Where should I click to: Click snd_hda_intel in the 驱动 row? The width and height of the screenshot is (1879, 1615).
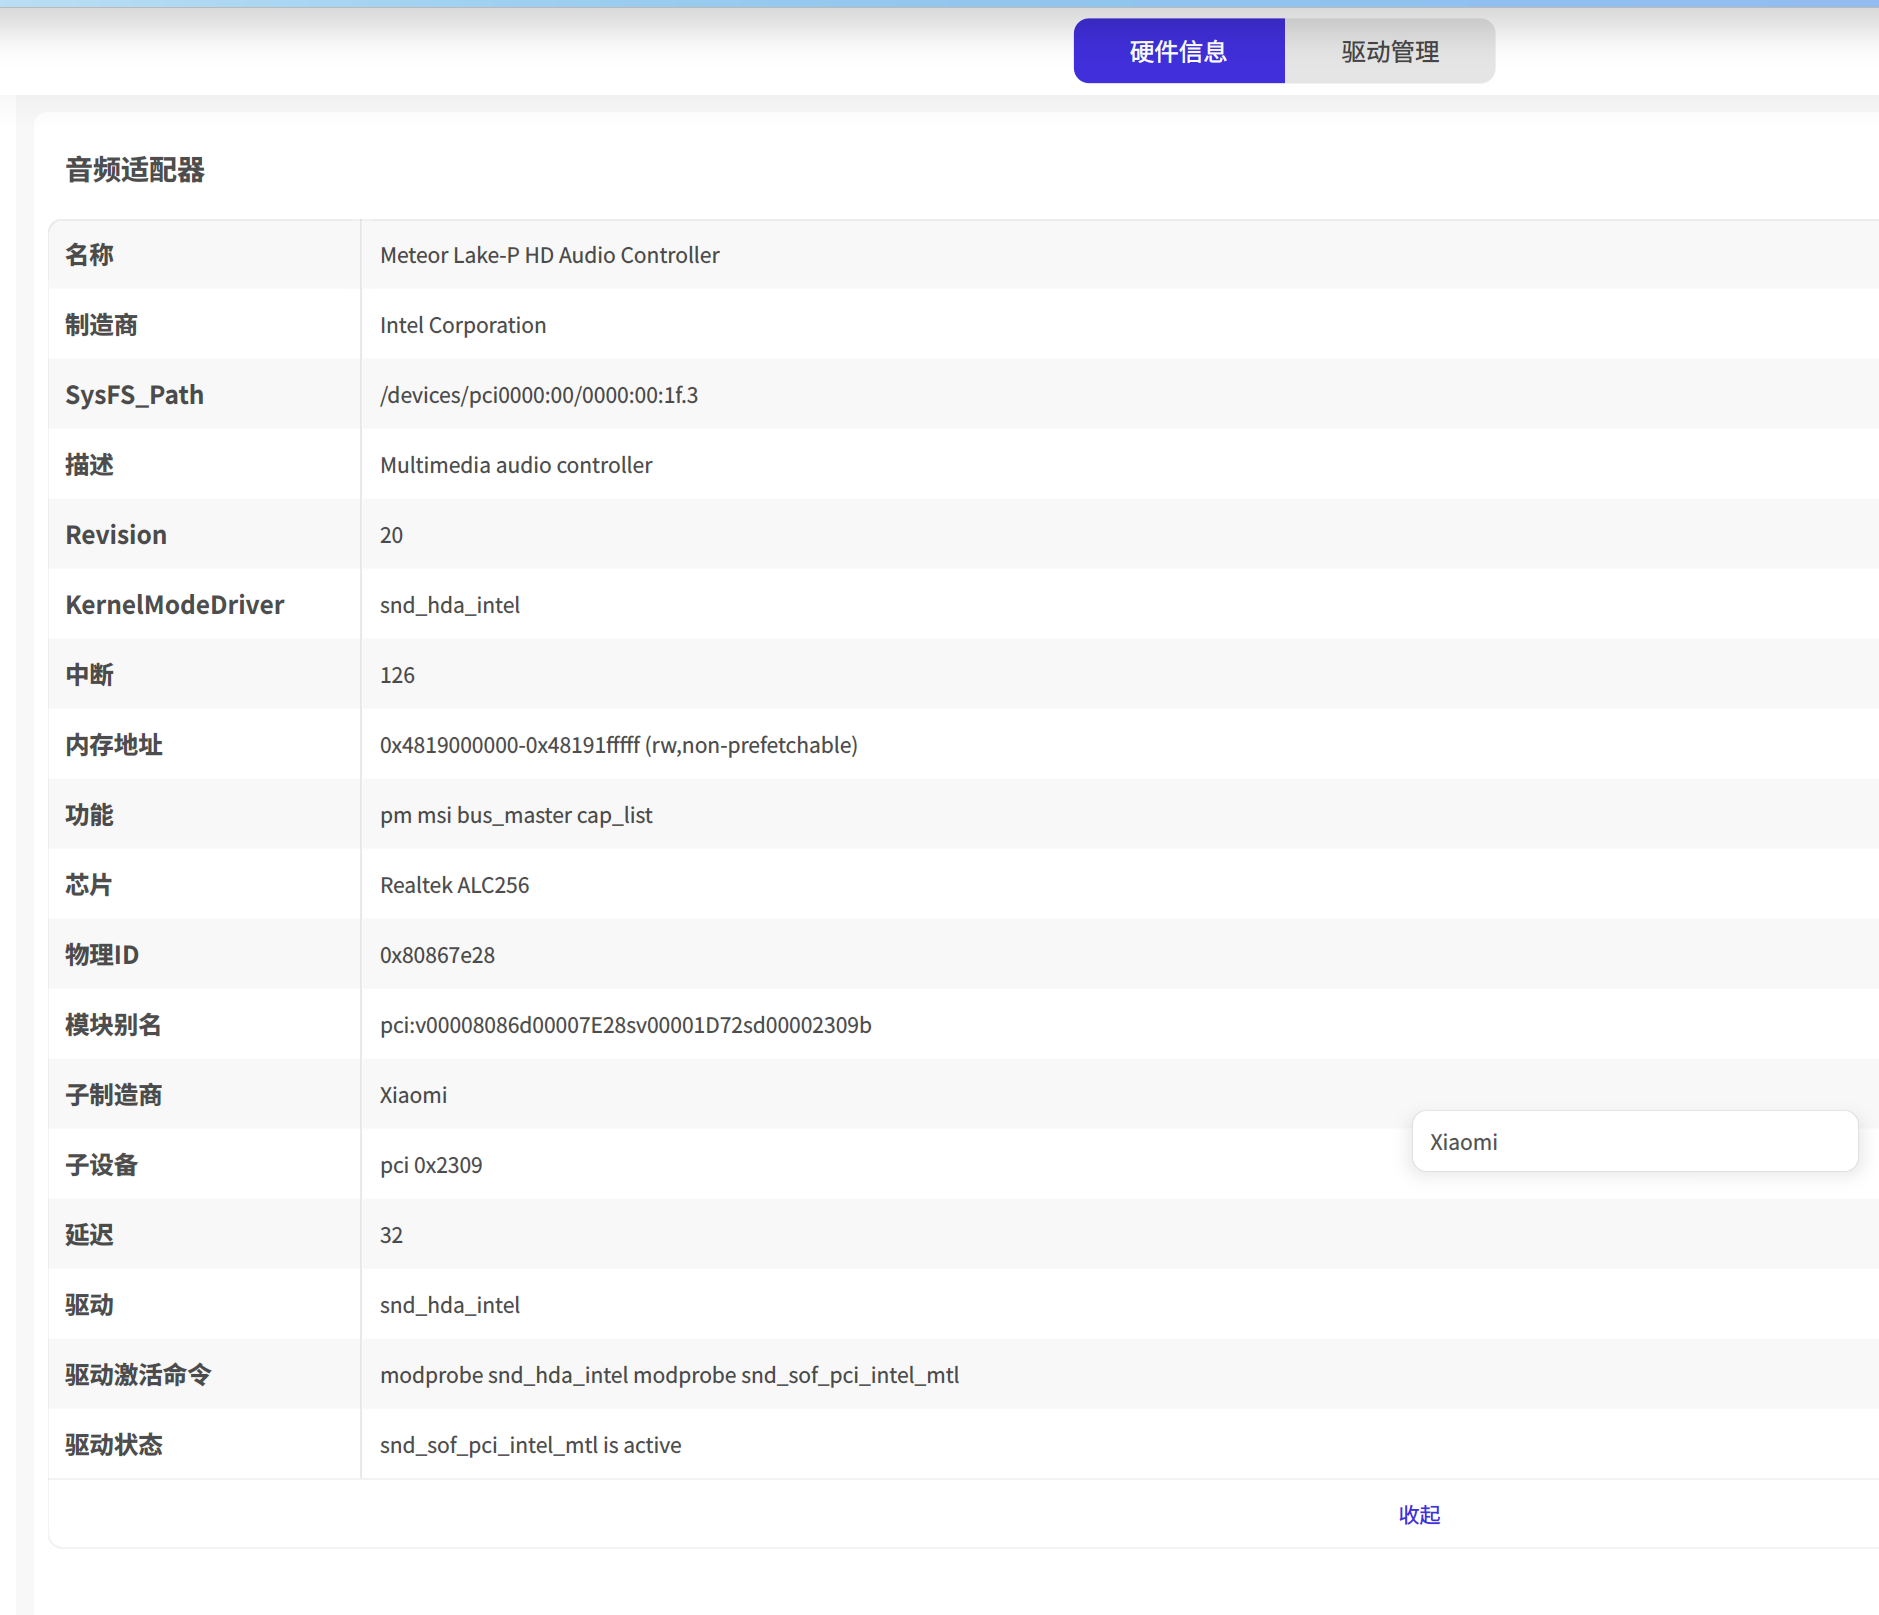pos(450,1305)
